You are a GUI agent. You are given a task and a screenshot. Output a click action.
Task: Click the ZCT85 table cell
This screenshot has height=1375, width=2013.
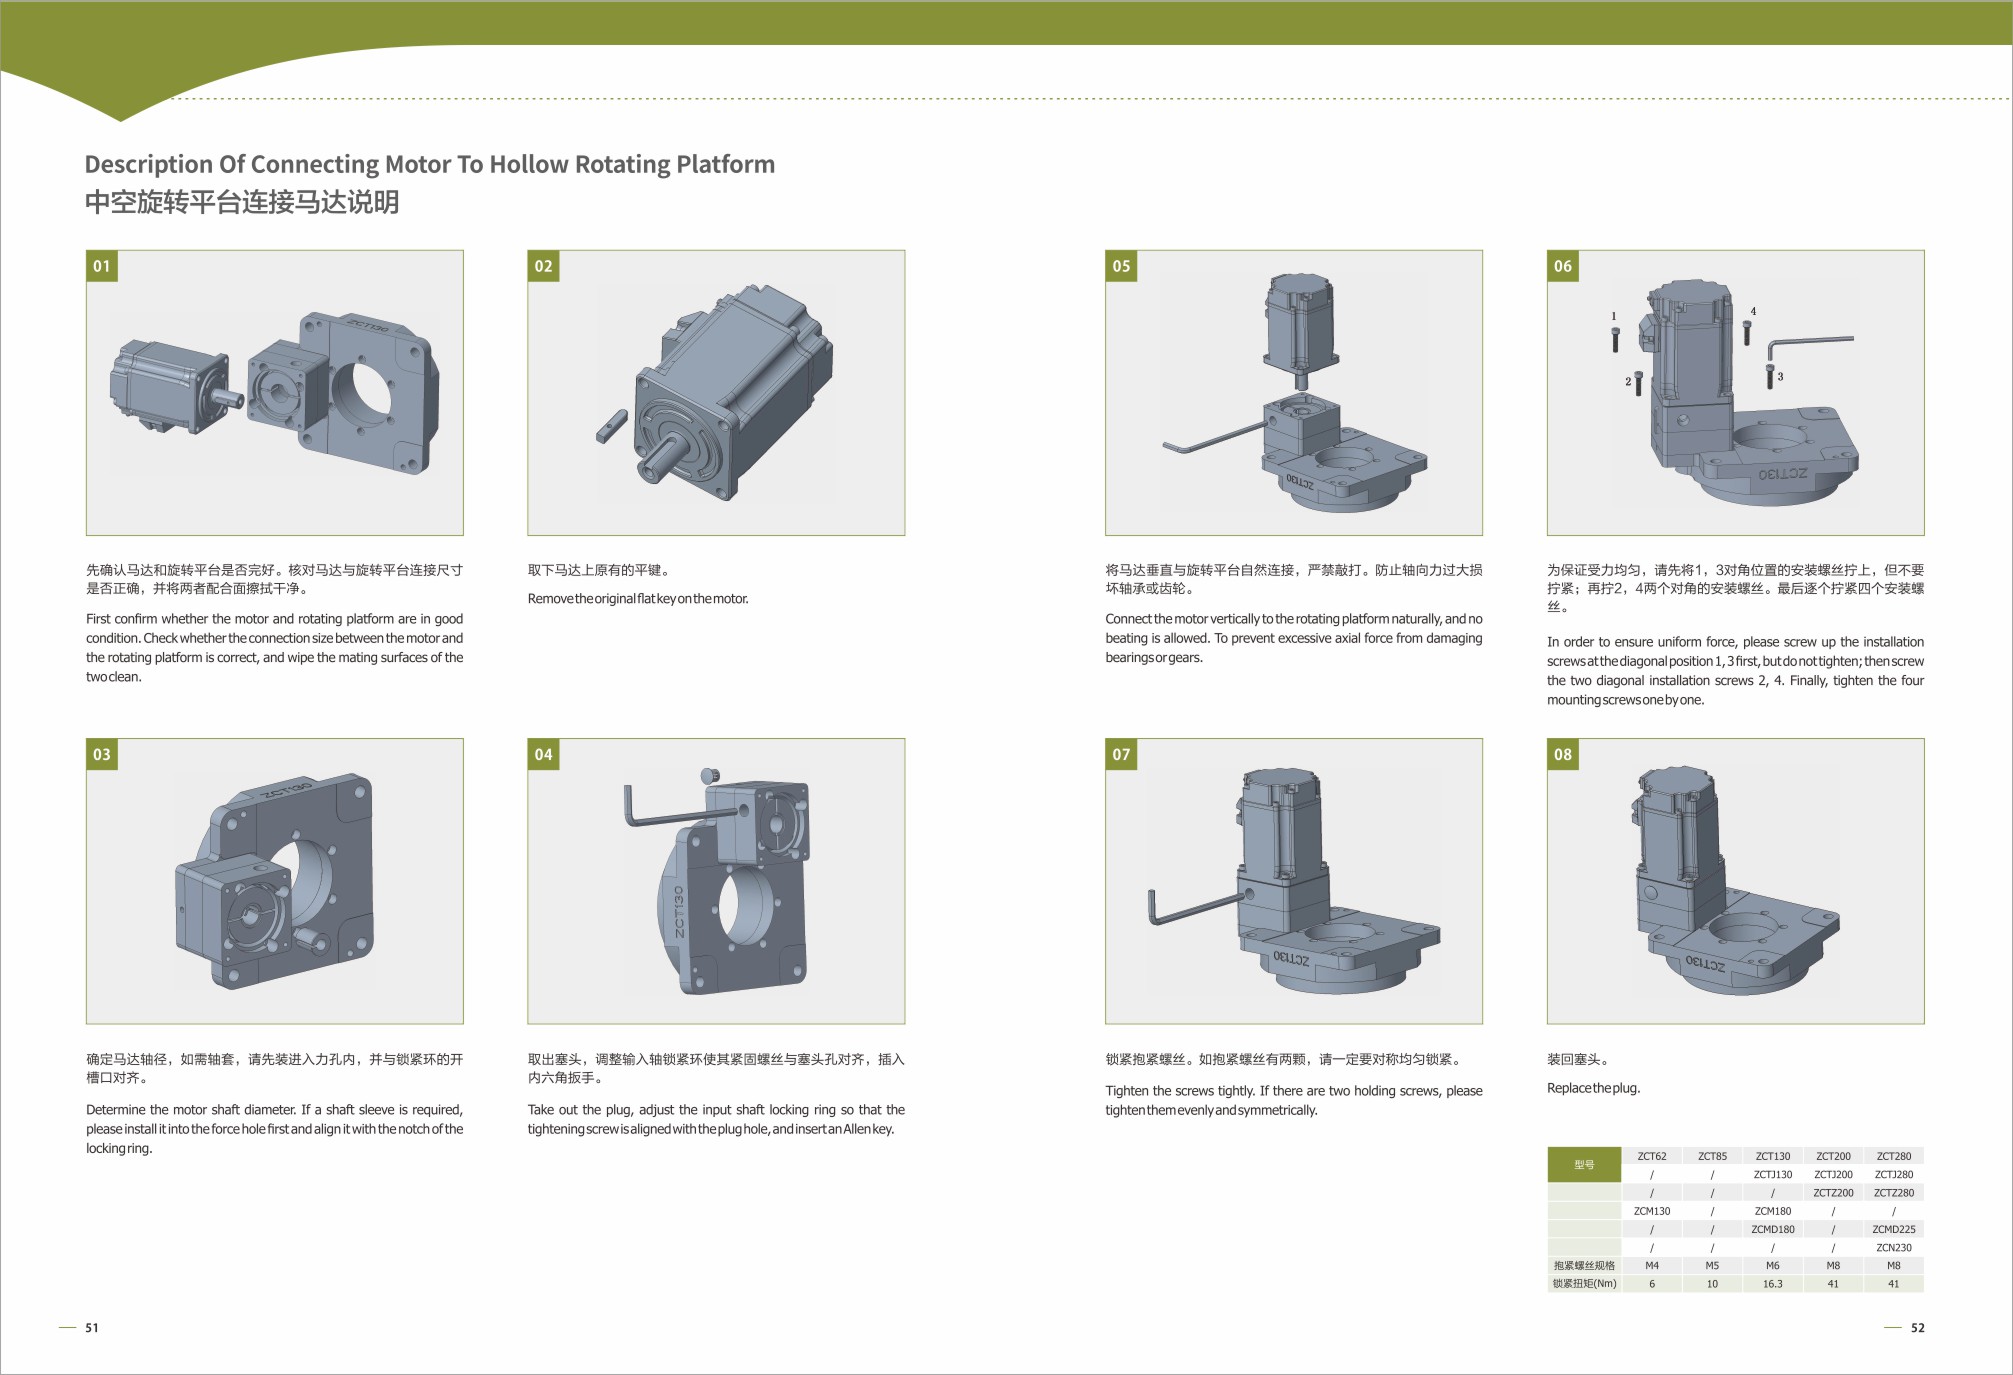coord(1712,1156)
